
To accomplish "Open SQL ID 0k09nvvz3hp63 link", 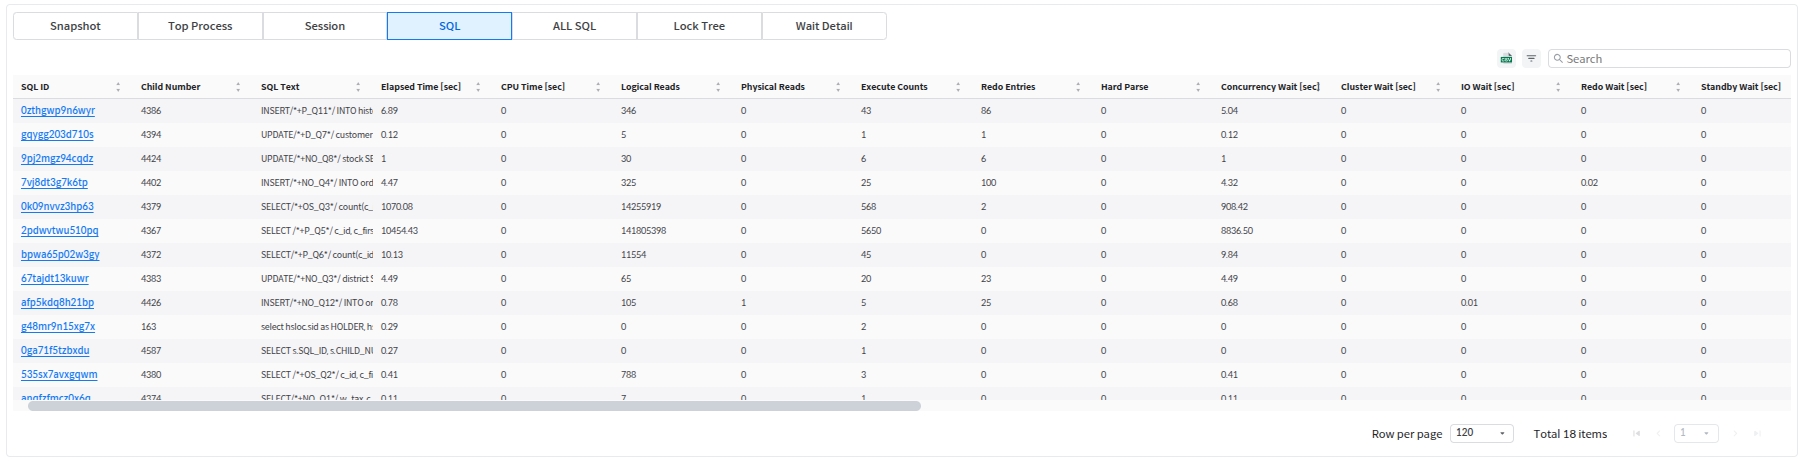I will click(57, 207).
